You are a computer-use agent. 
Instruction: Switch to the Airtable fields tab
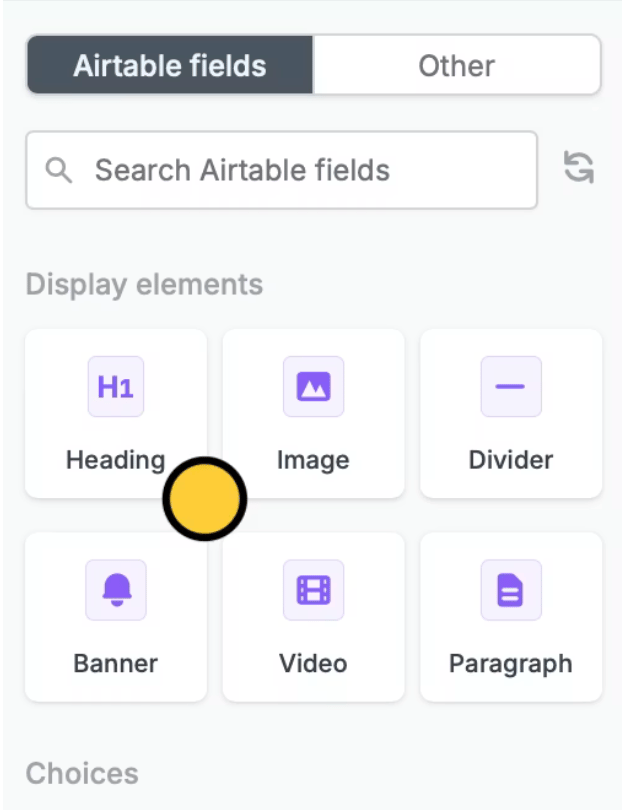click(x=170, y=65)
